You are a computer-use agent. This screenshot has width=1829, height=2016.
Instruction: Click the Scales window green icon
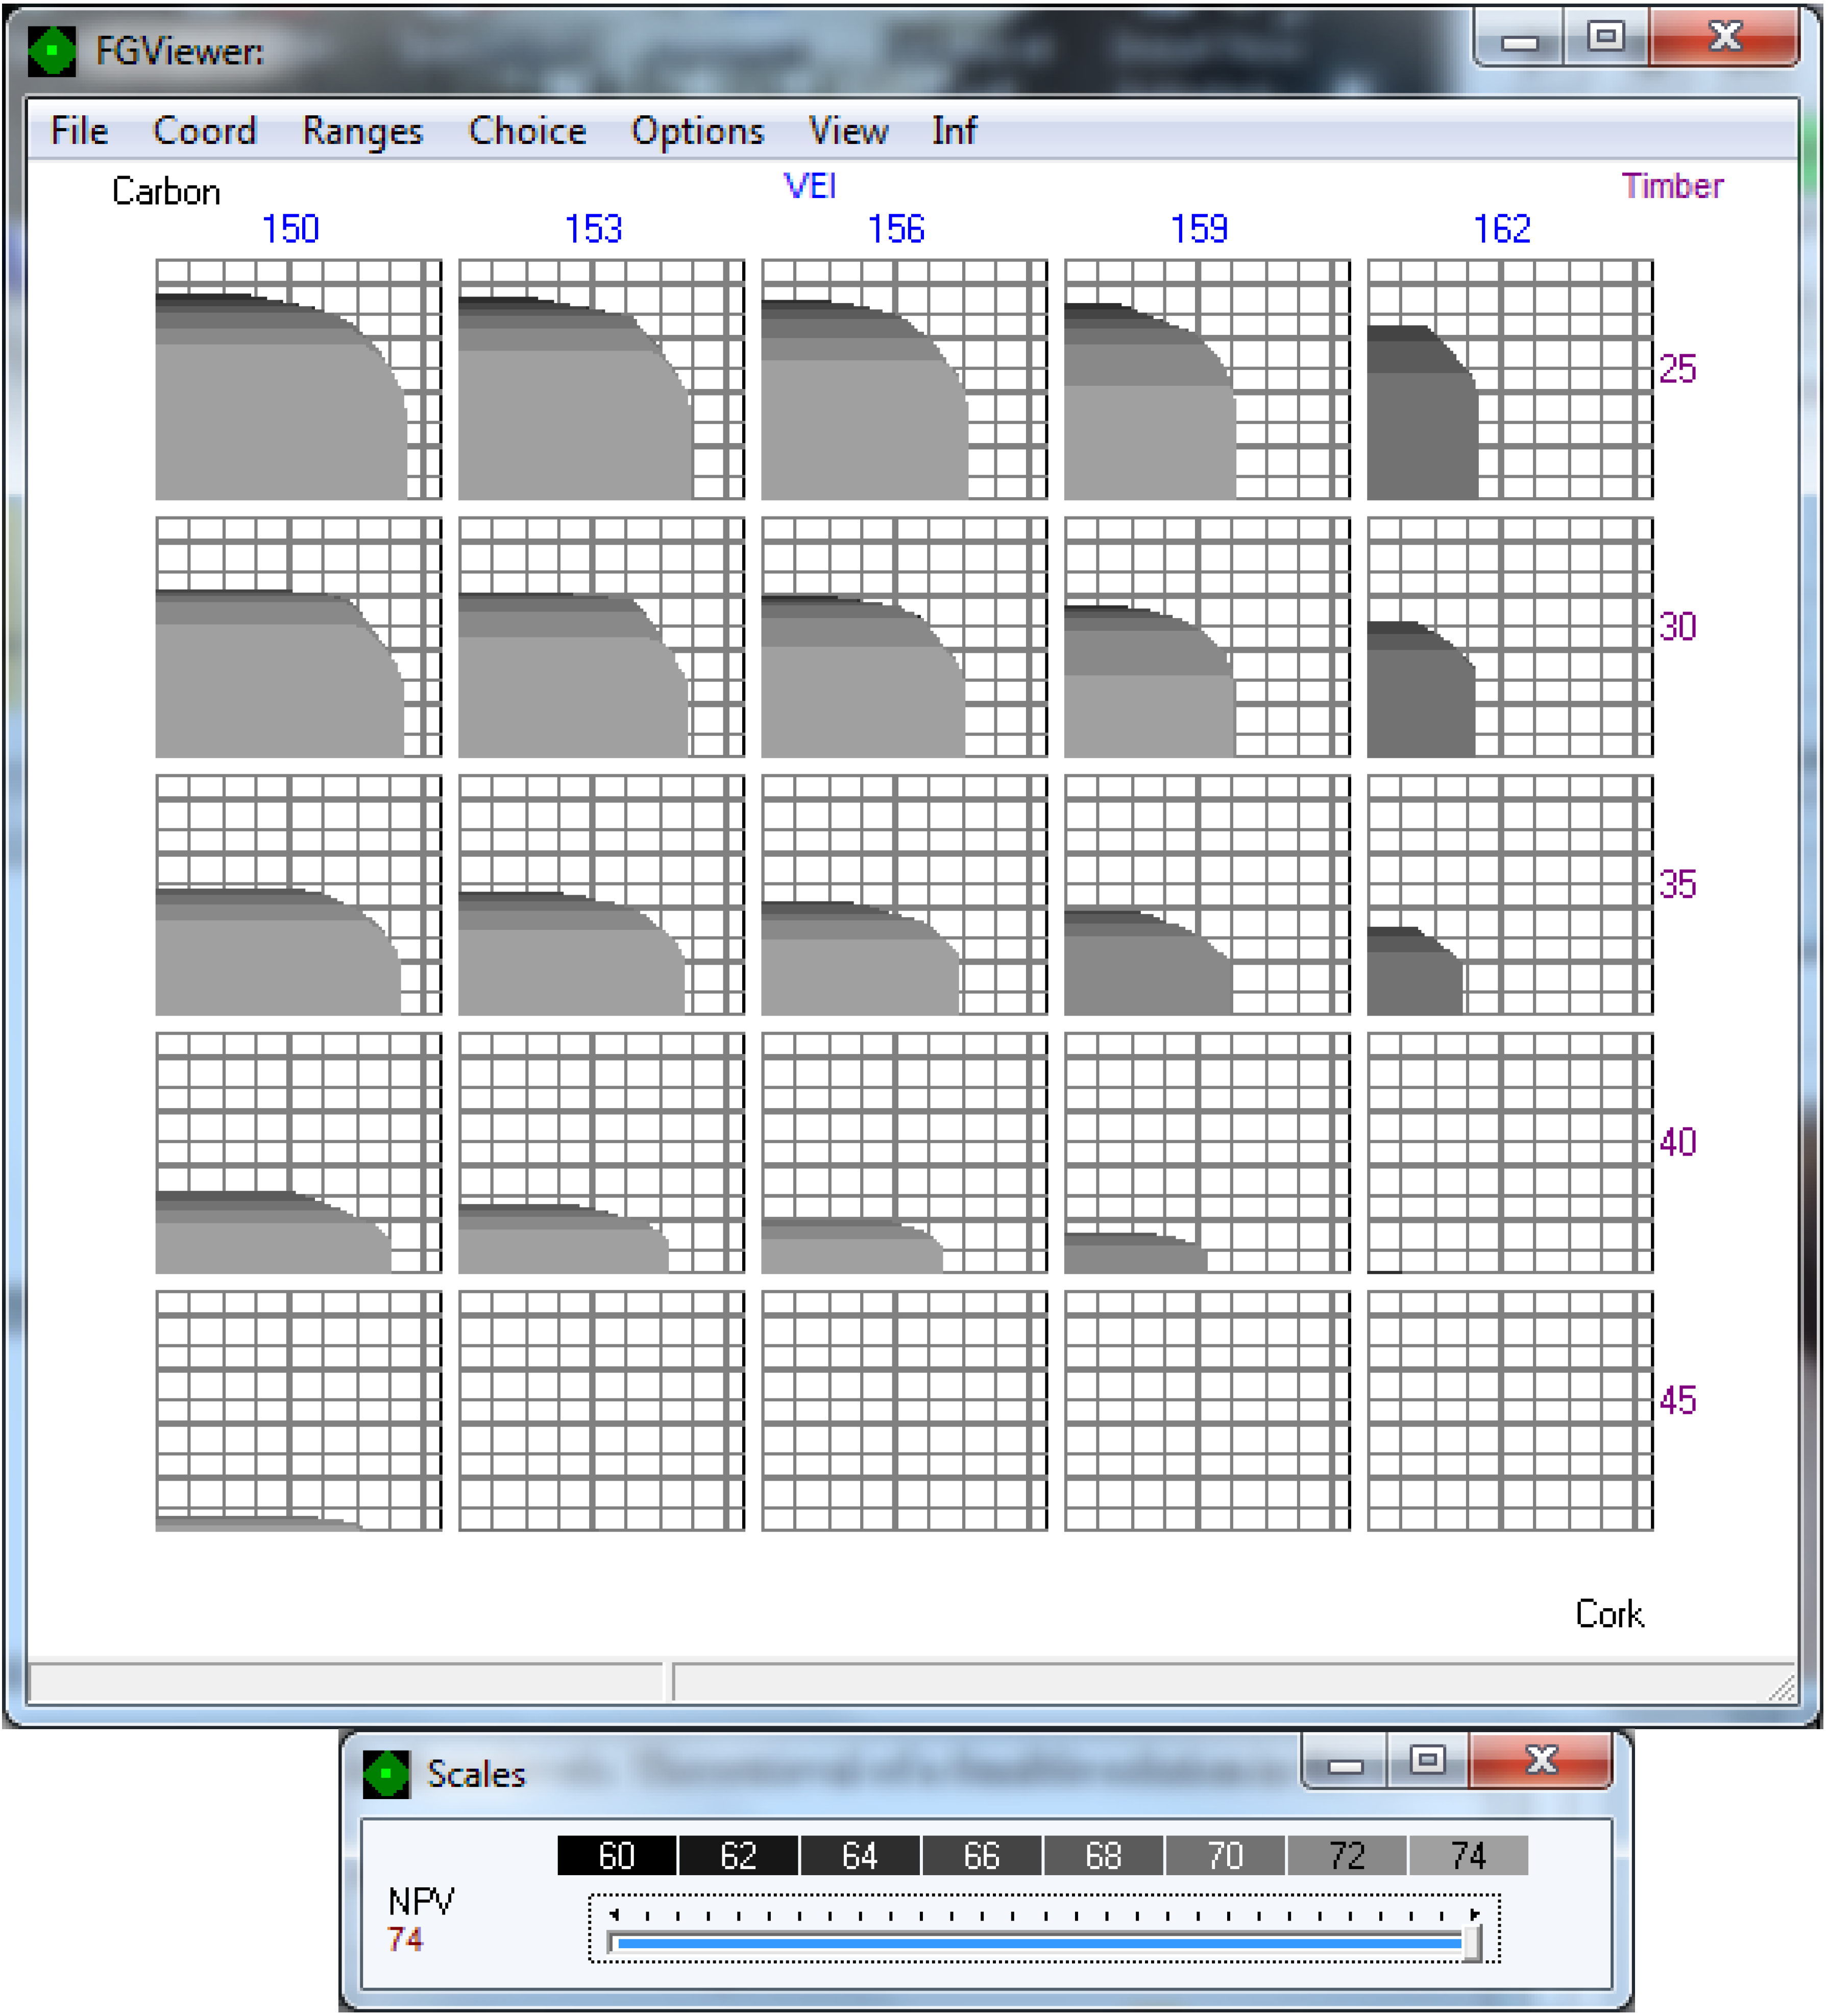click(386, 1774)
